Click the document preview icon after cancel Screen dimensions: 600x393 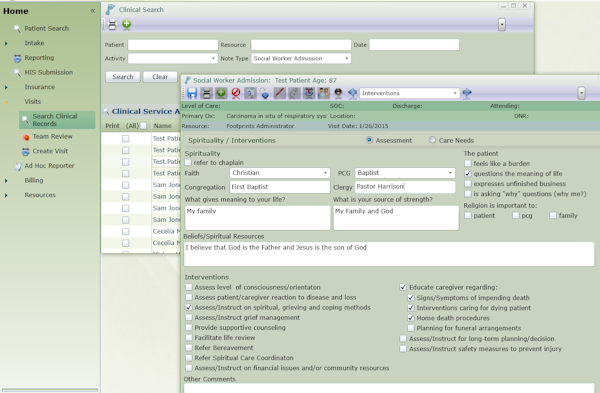point(250,93)
